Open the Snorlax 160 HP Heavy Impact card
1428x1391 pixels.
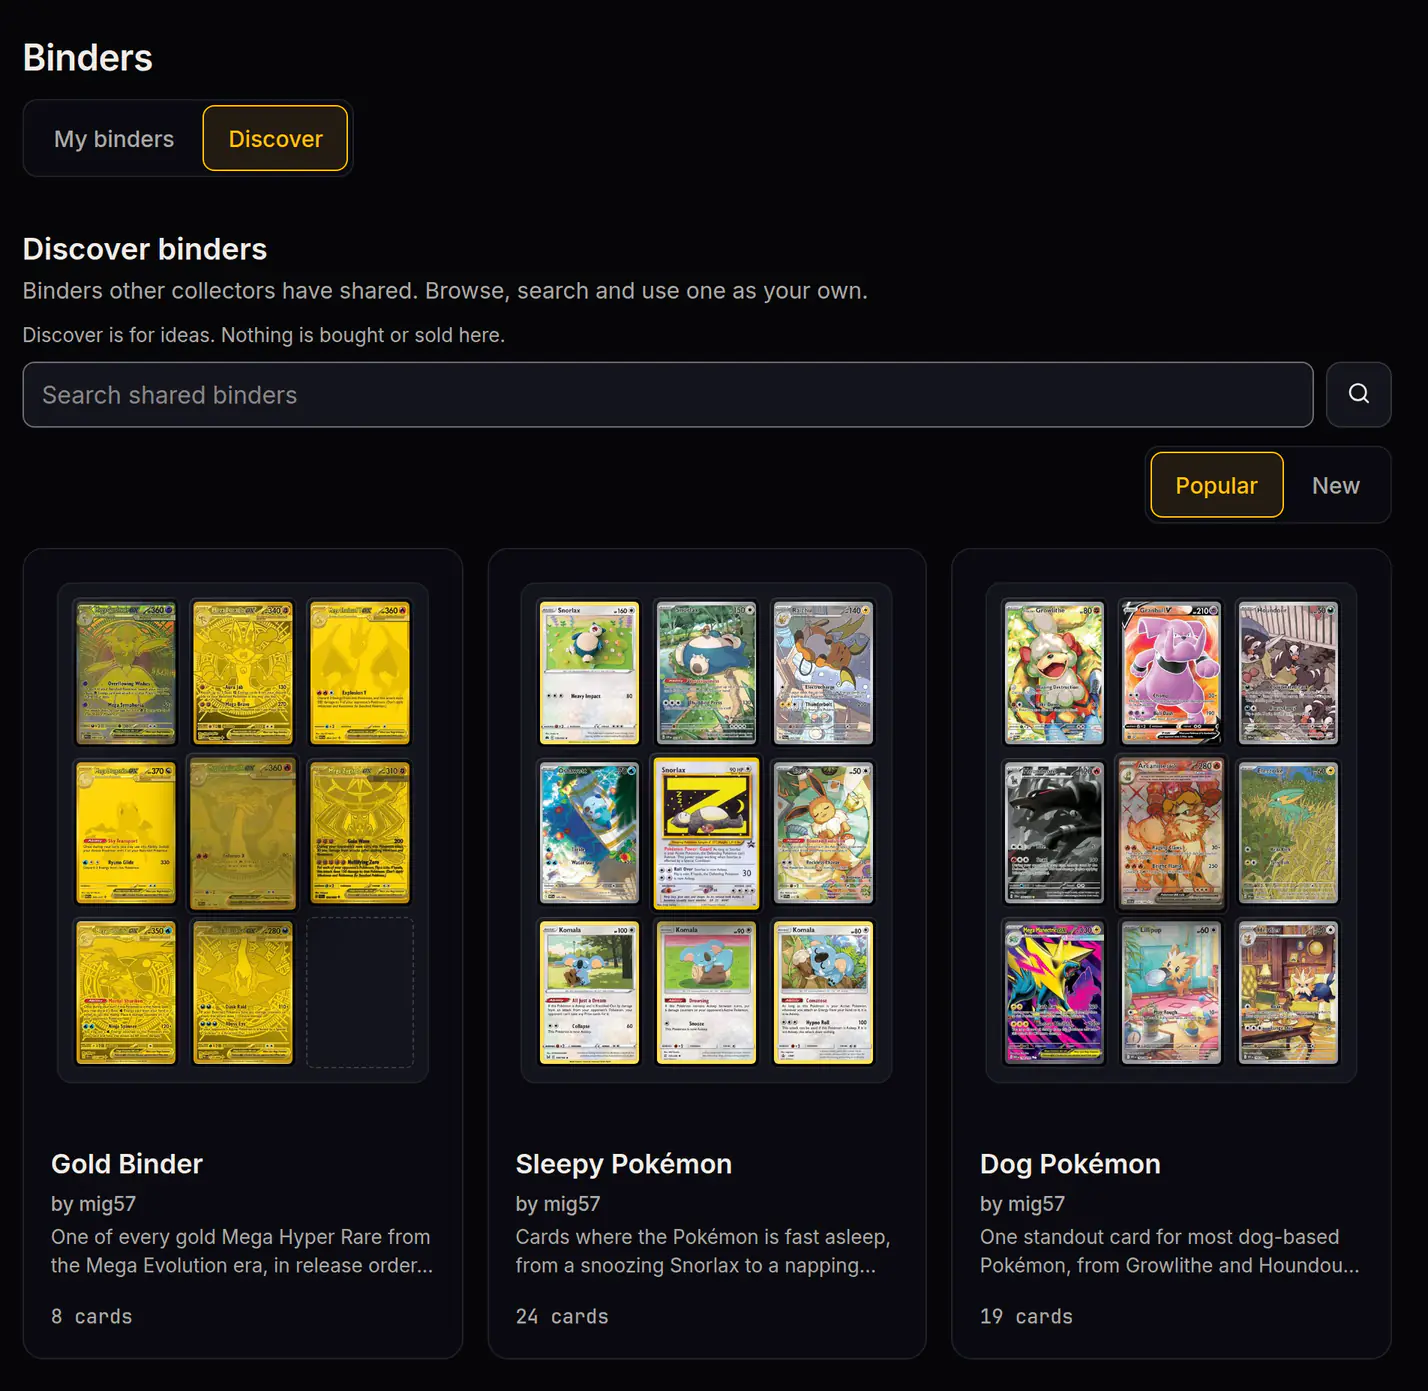(589, 673)
